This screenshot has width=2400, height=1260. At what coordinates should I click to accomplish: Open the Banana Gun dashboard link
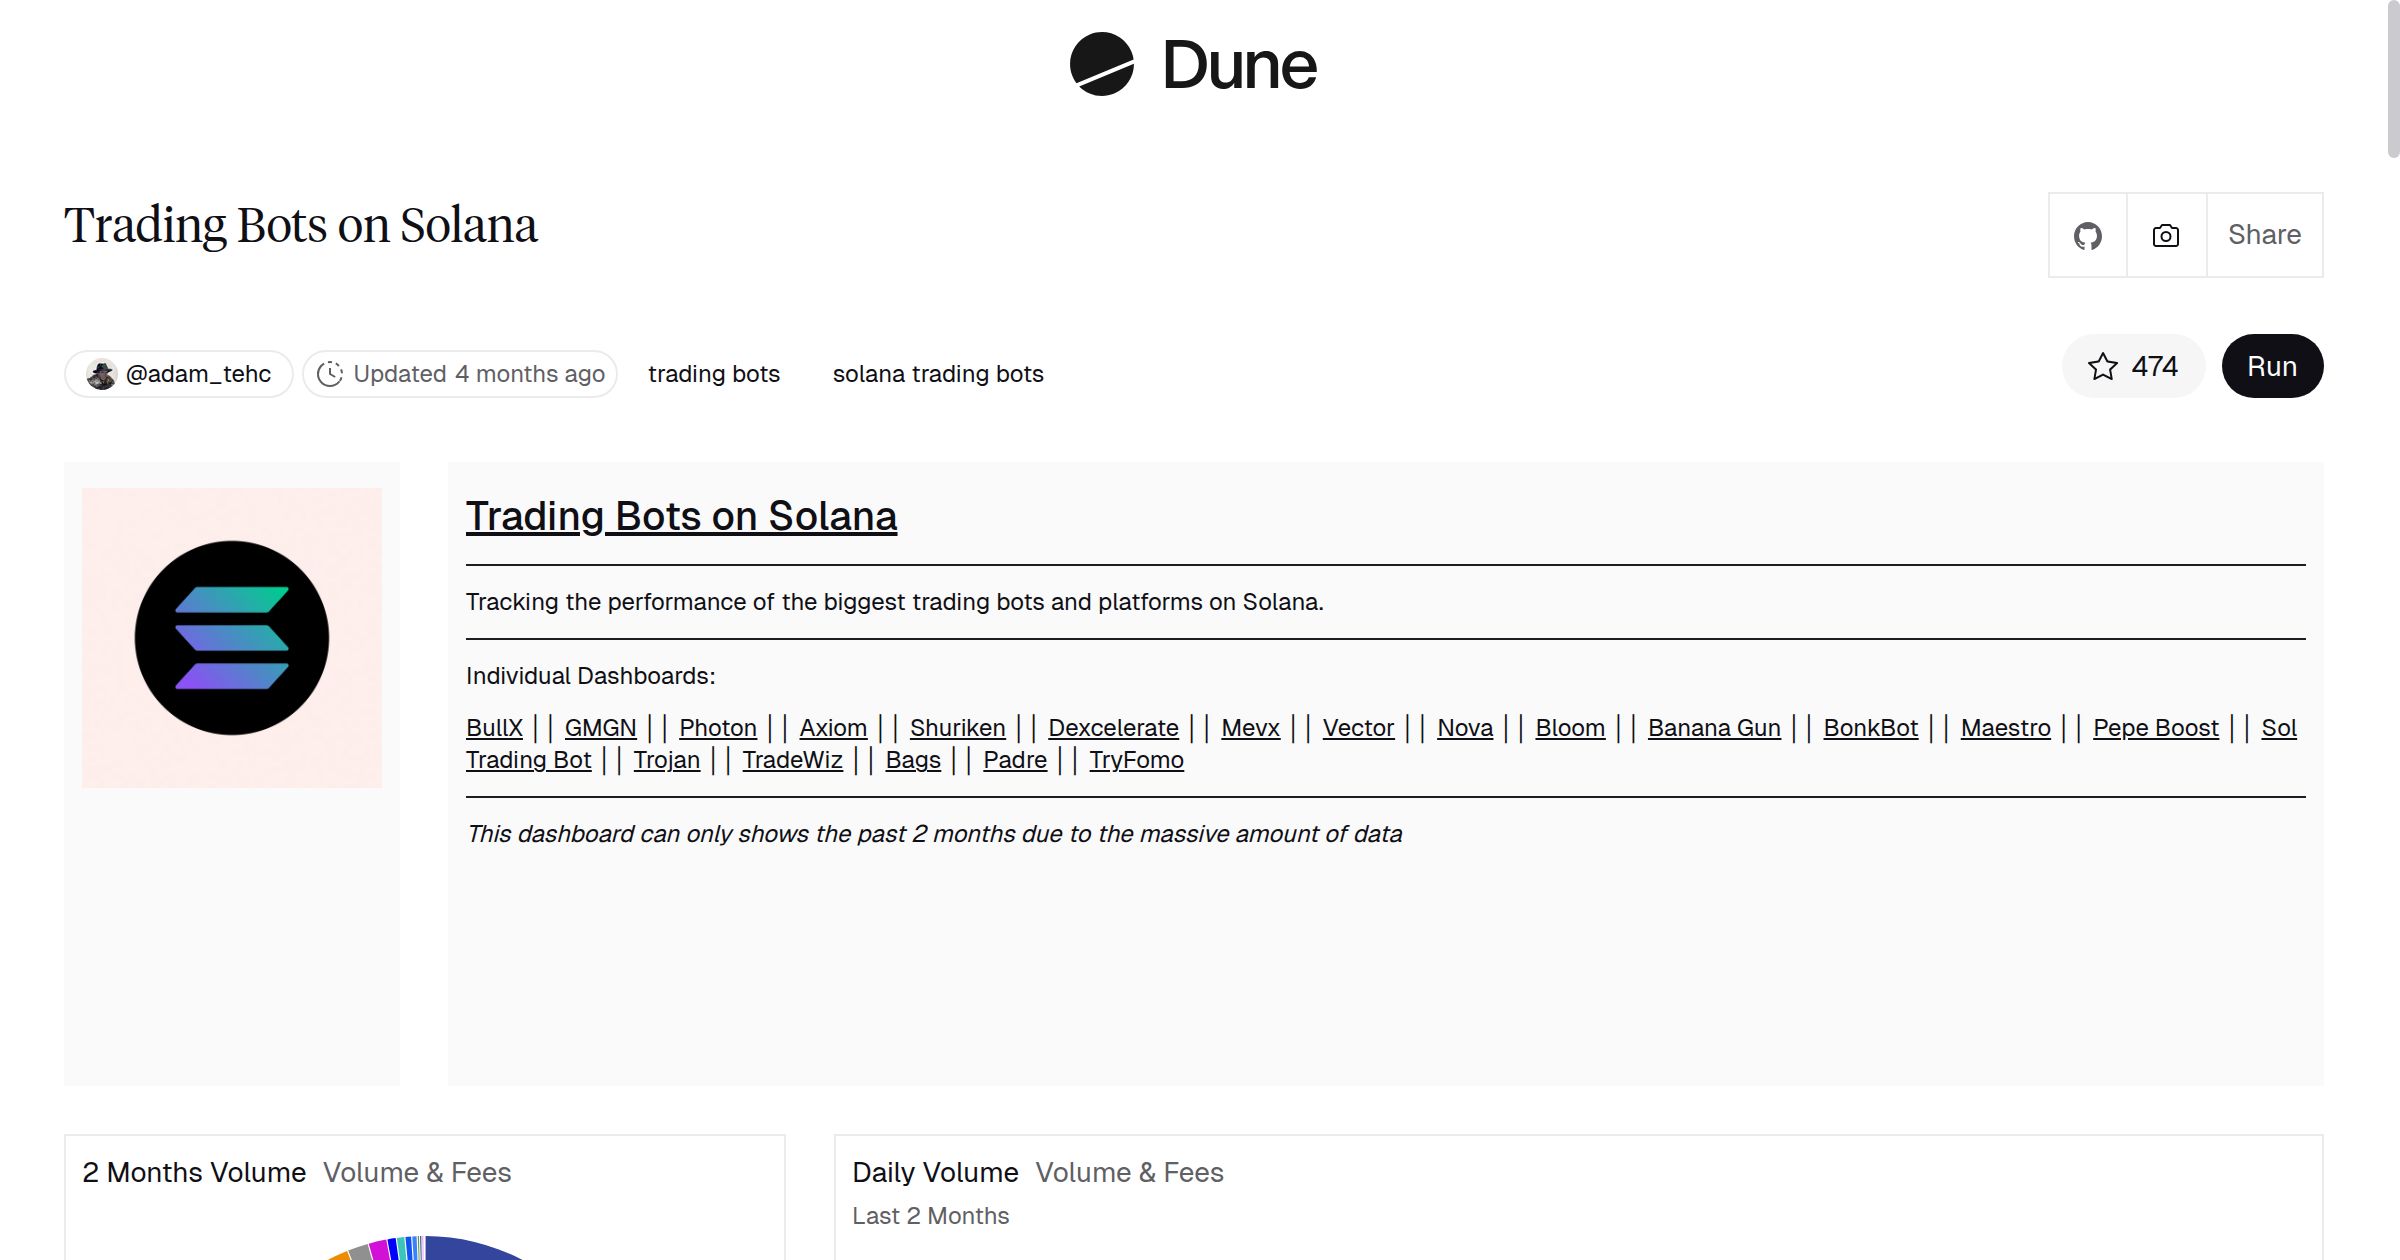[x=1713, y=728]
